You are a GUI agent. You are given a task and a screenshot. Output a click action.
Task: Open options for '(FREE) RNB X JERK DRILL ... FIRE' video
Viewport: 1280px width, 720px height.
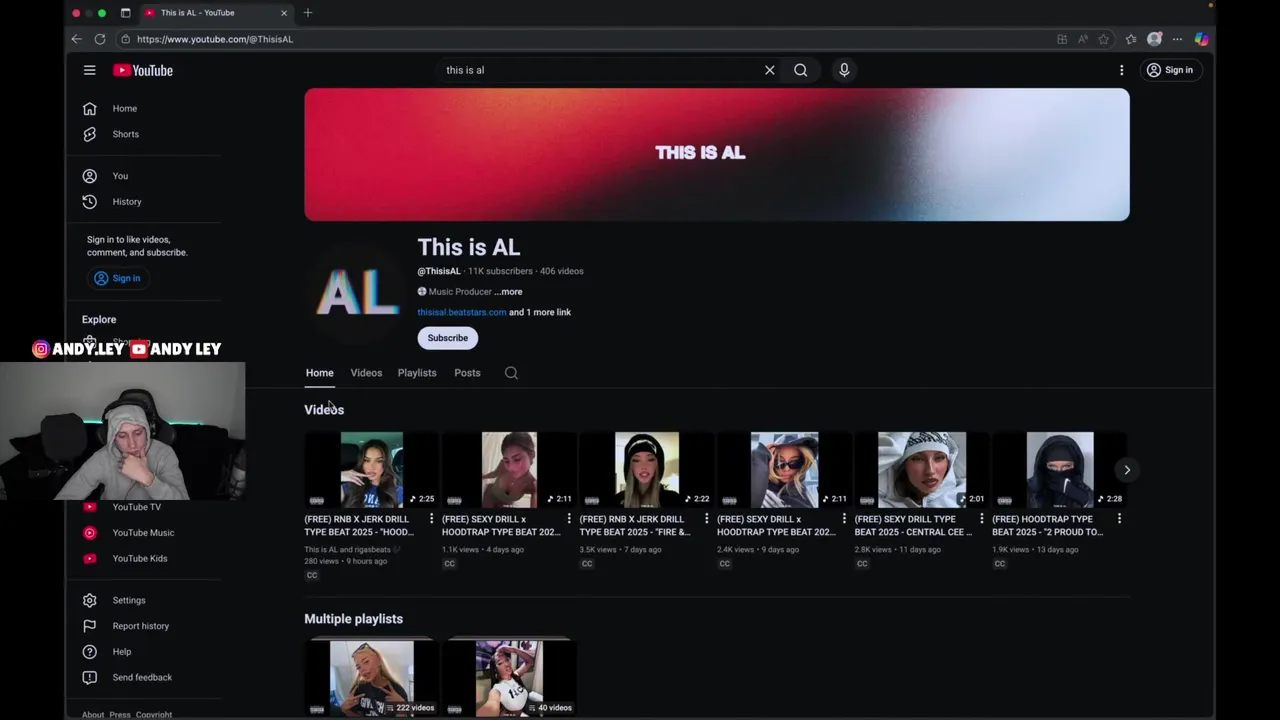(x=706, y=519)
